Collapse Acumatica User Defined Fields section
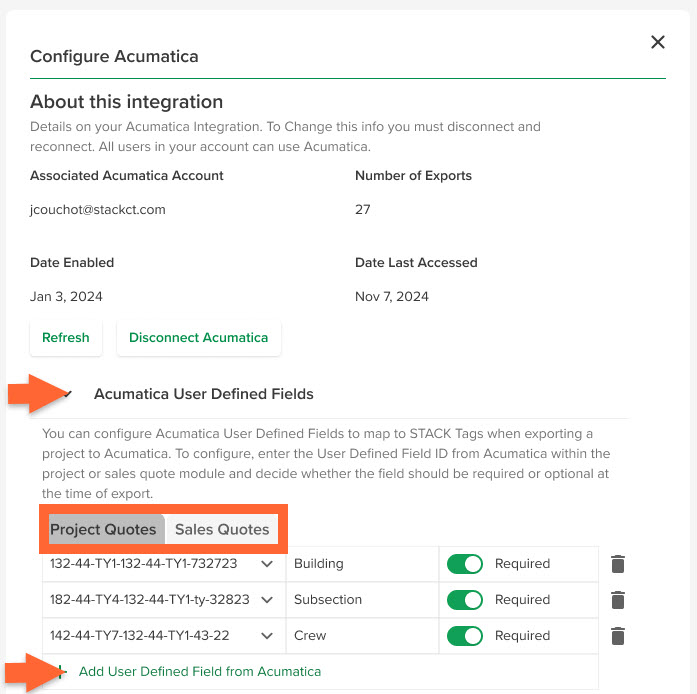Image resolution: width=697 pixels, height=694 pixels. click(68, 394)
